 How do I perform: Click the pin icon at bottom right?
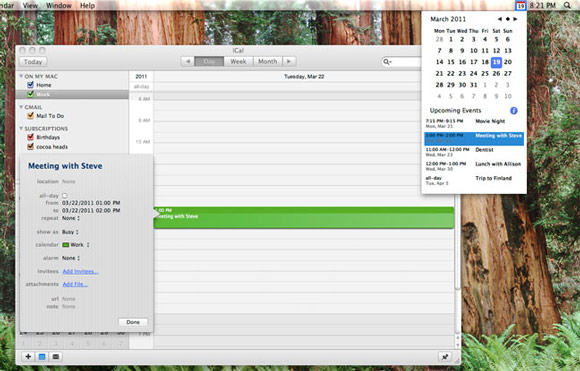tap(445, 357)
